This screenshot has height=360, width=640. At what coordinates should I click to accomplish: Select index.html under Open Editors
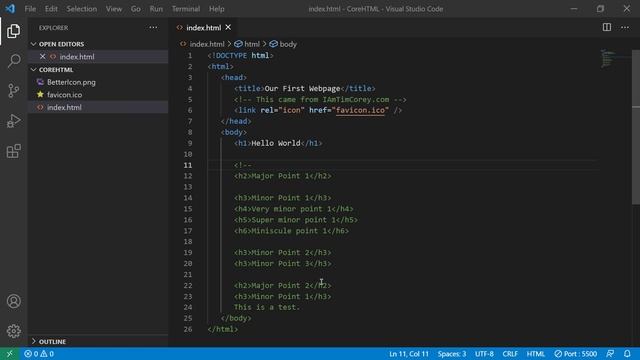[77, 57]
